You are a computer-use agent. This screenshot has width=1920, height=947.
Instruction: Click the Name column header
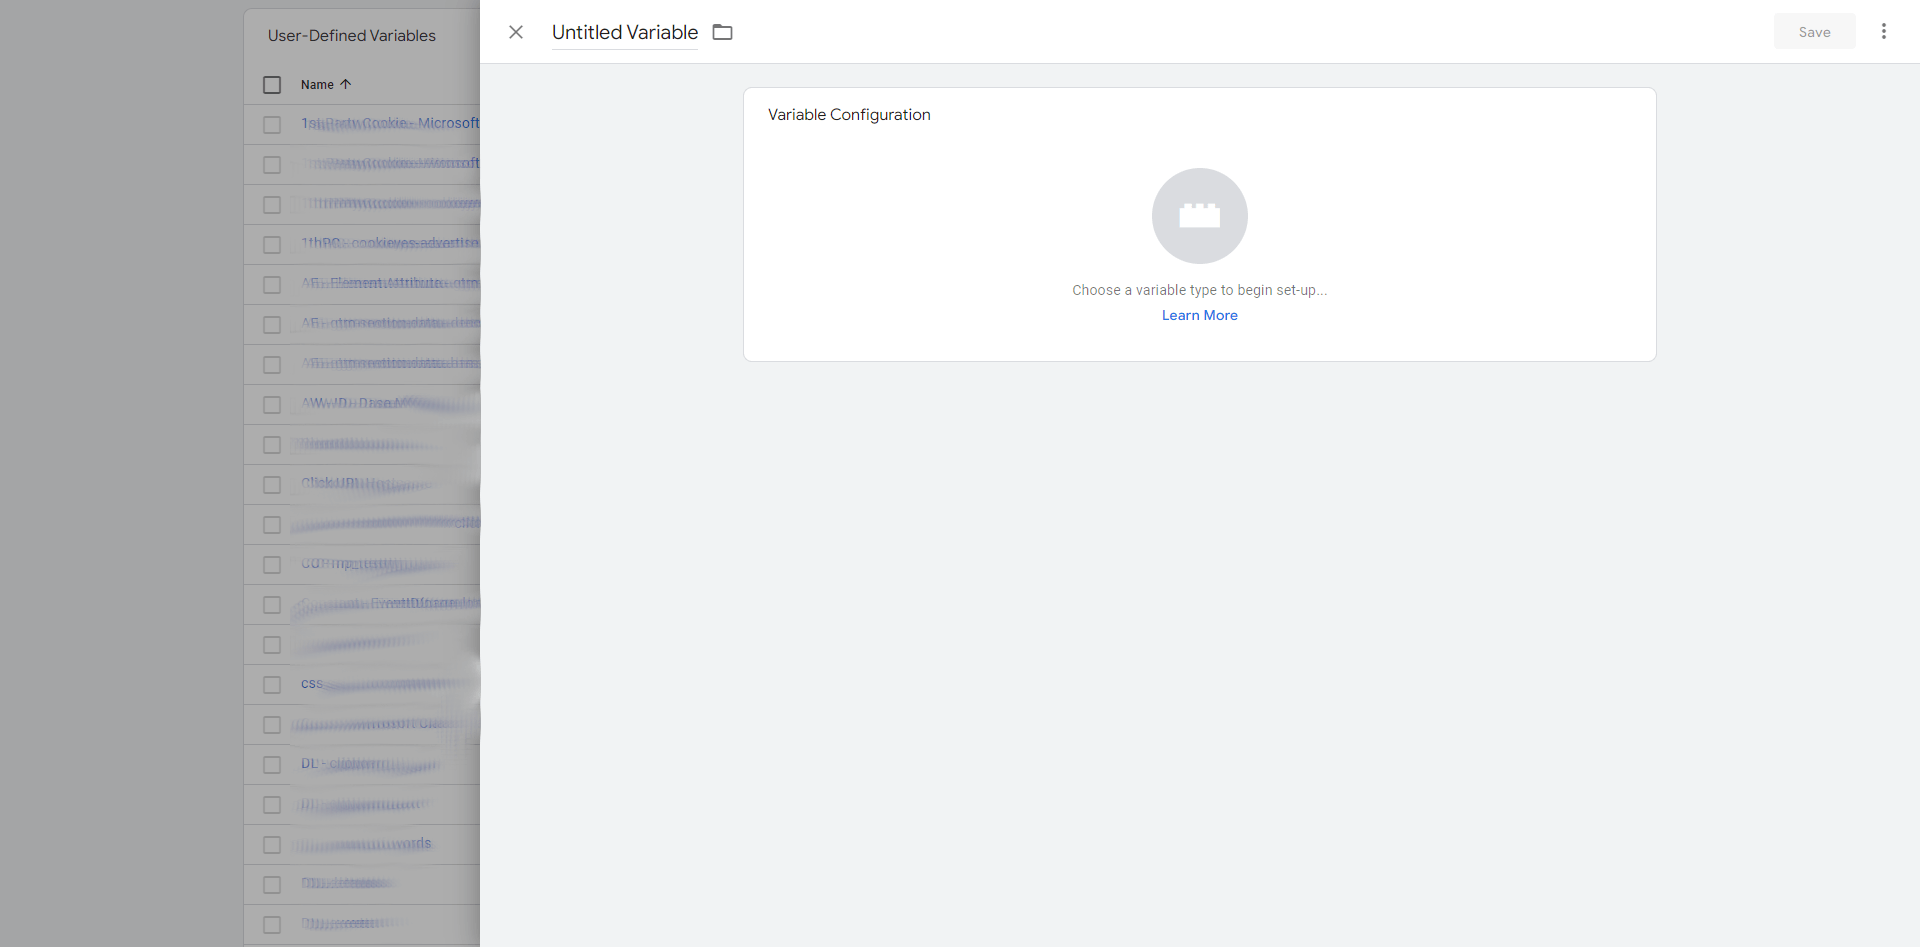317,85
